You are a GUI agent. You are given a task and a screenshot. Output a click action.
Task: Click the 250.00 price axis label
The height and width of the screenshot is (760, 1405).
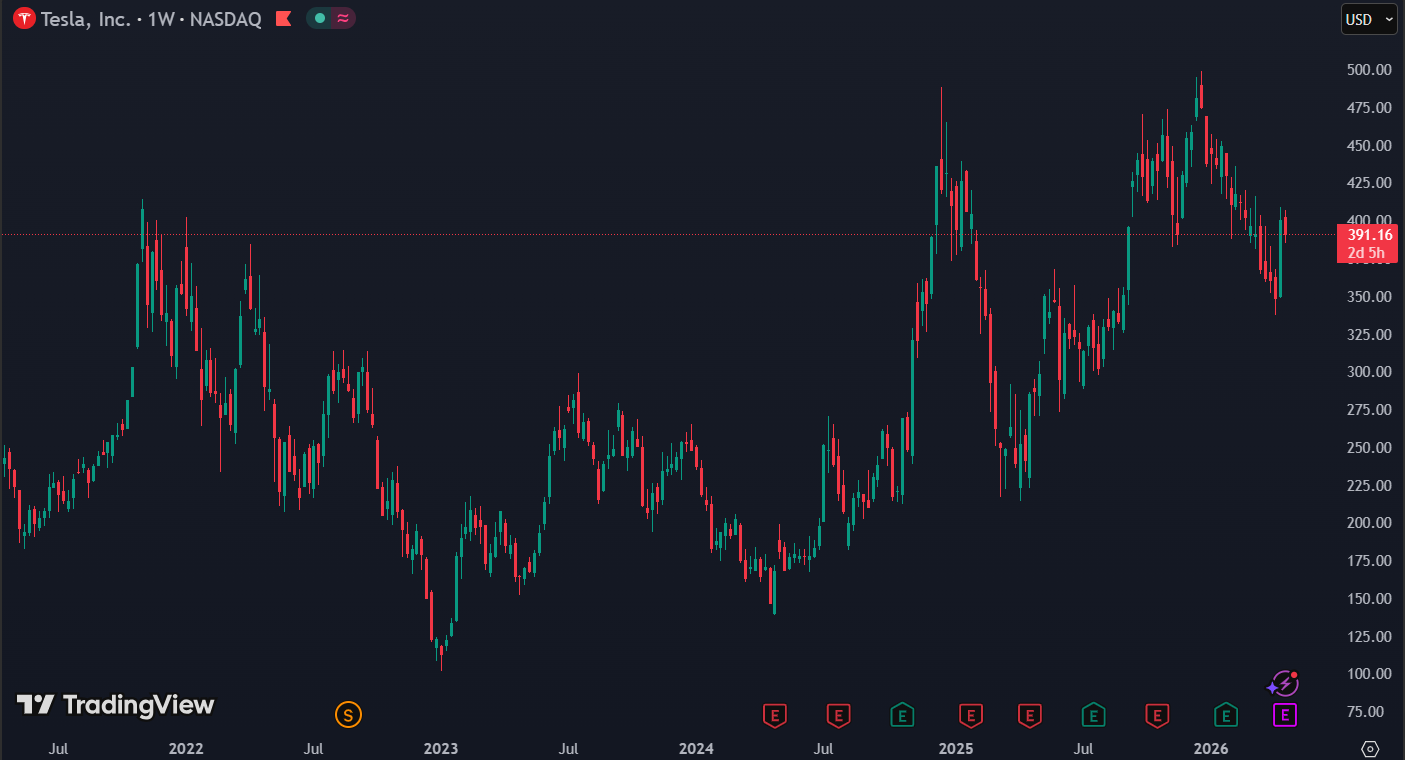pos(1369,448)
